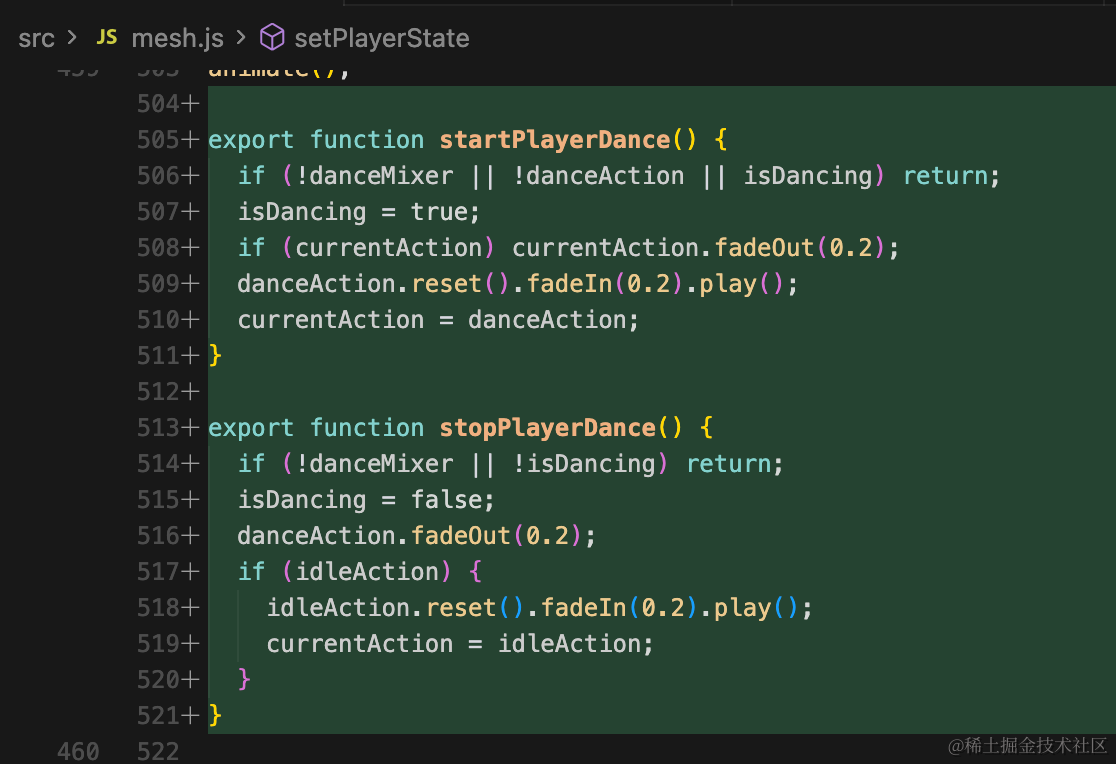This screenshot has height=764, width=1116.
Task: Click the 'return;' keyword on line 506
Action: coord(952,176)
